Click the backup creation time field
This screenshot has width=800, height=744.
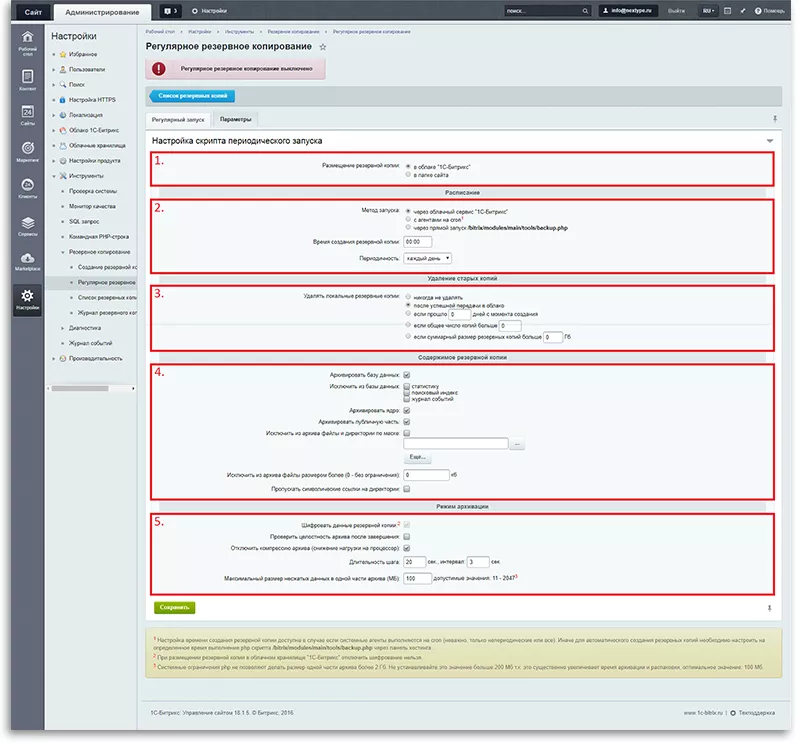coord(417,242)
